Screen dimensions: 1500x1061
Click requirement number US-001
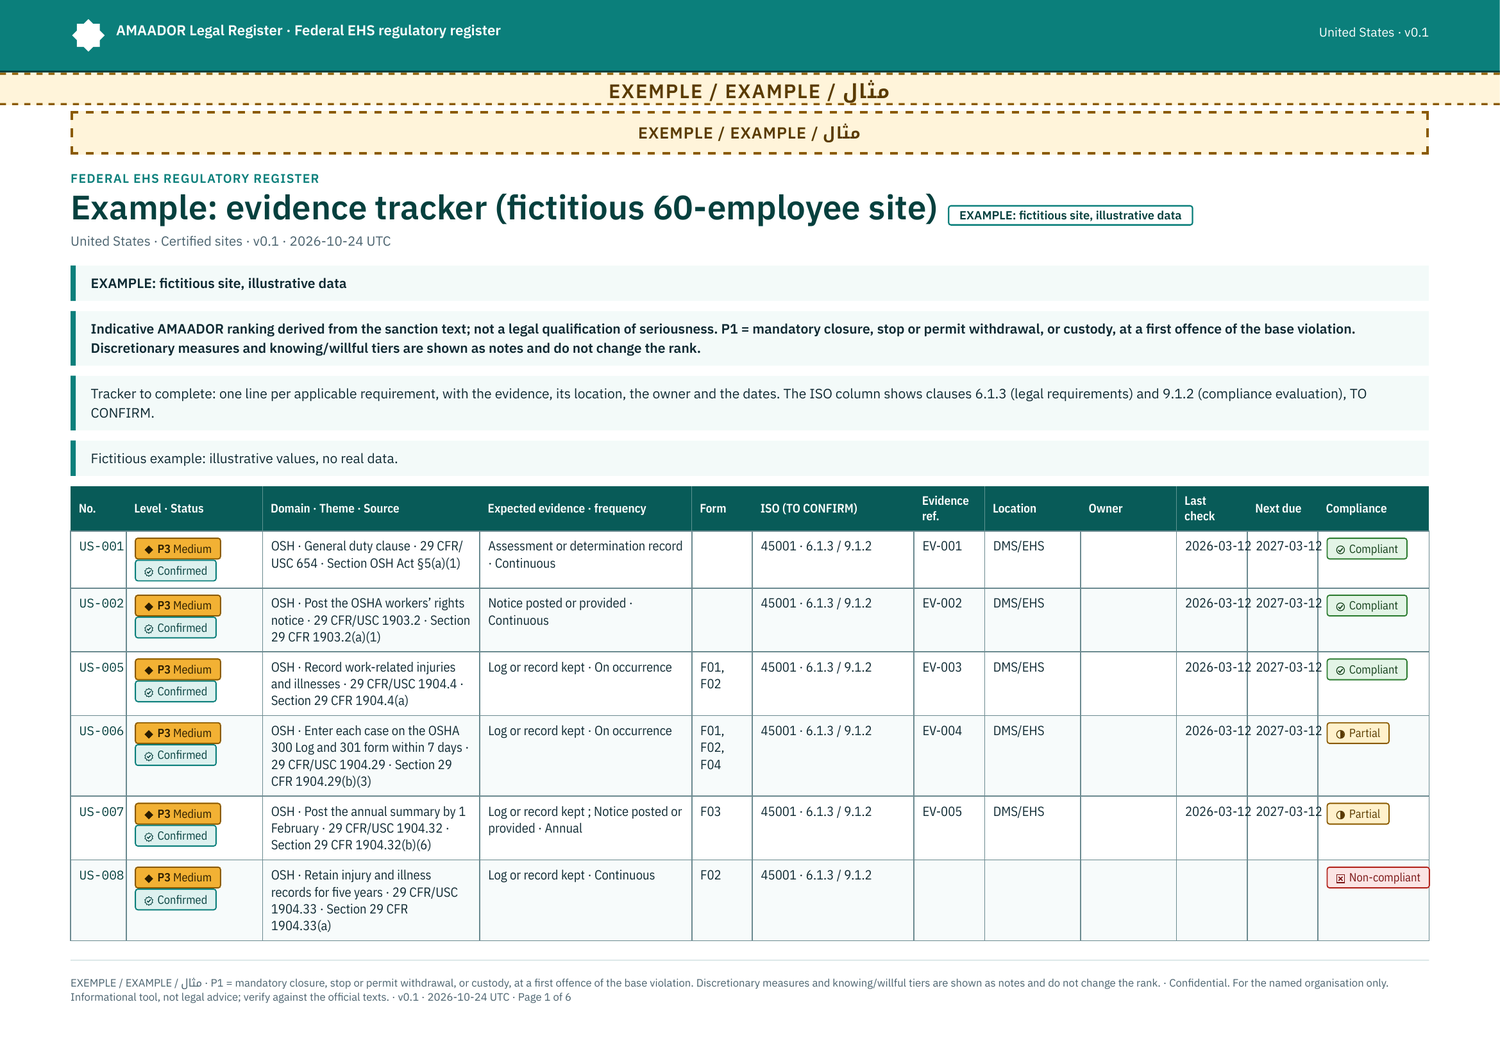pos(101,547)
